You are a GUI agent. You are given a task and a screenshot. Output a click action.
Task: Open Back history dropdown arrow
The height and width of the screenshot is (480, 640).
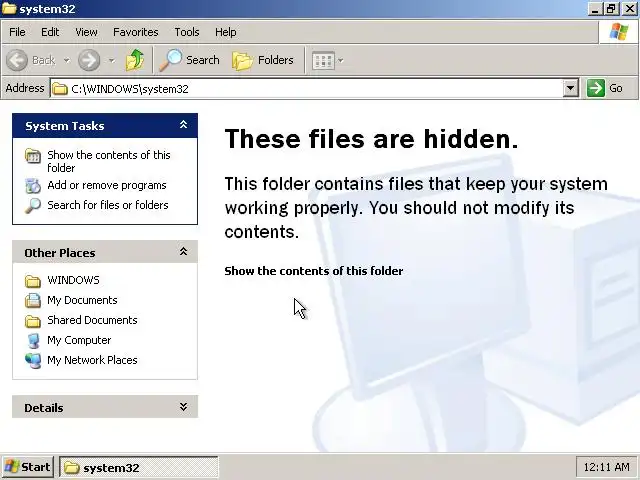click(66, 60)
